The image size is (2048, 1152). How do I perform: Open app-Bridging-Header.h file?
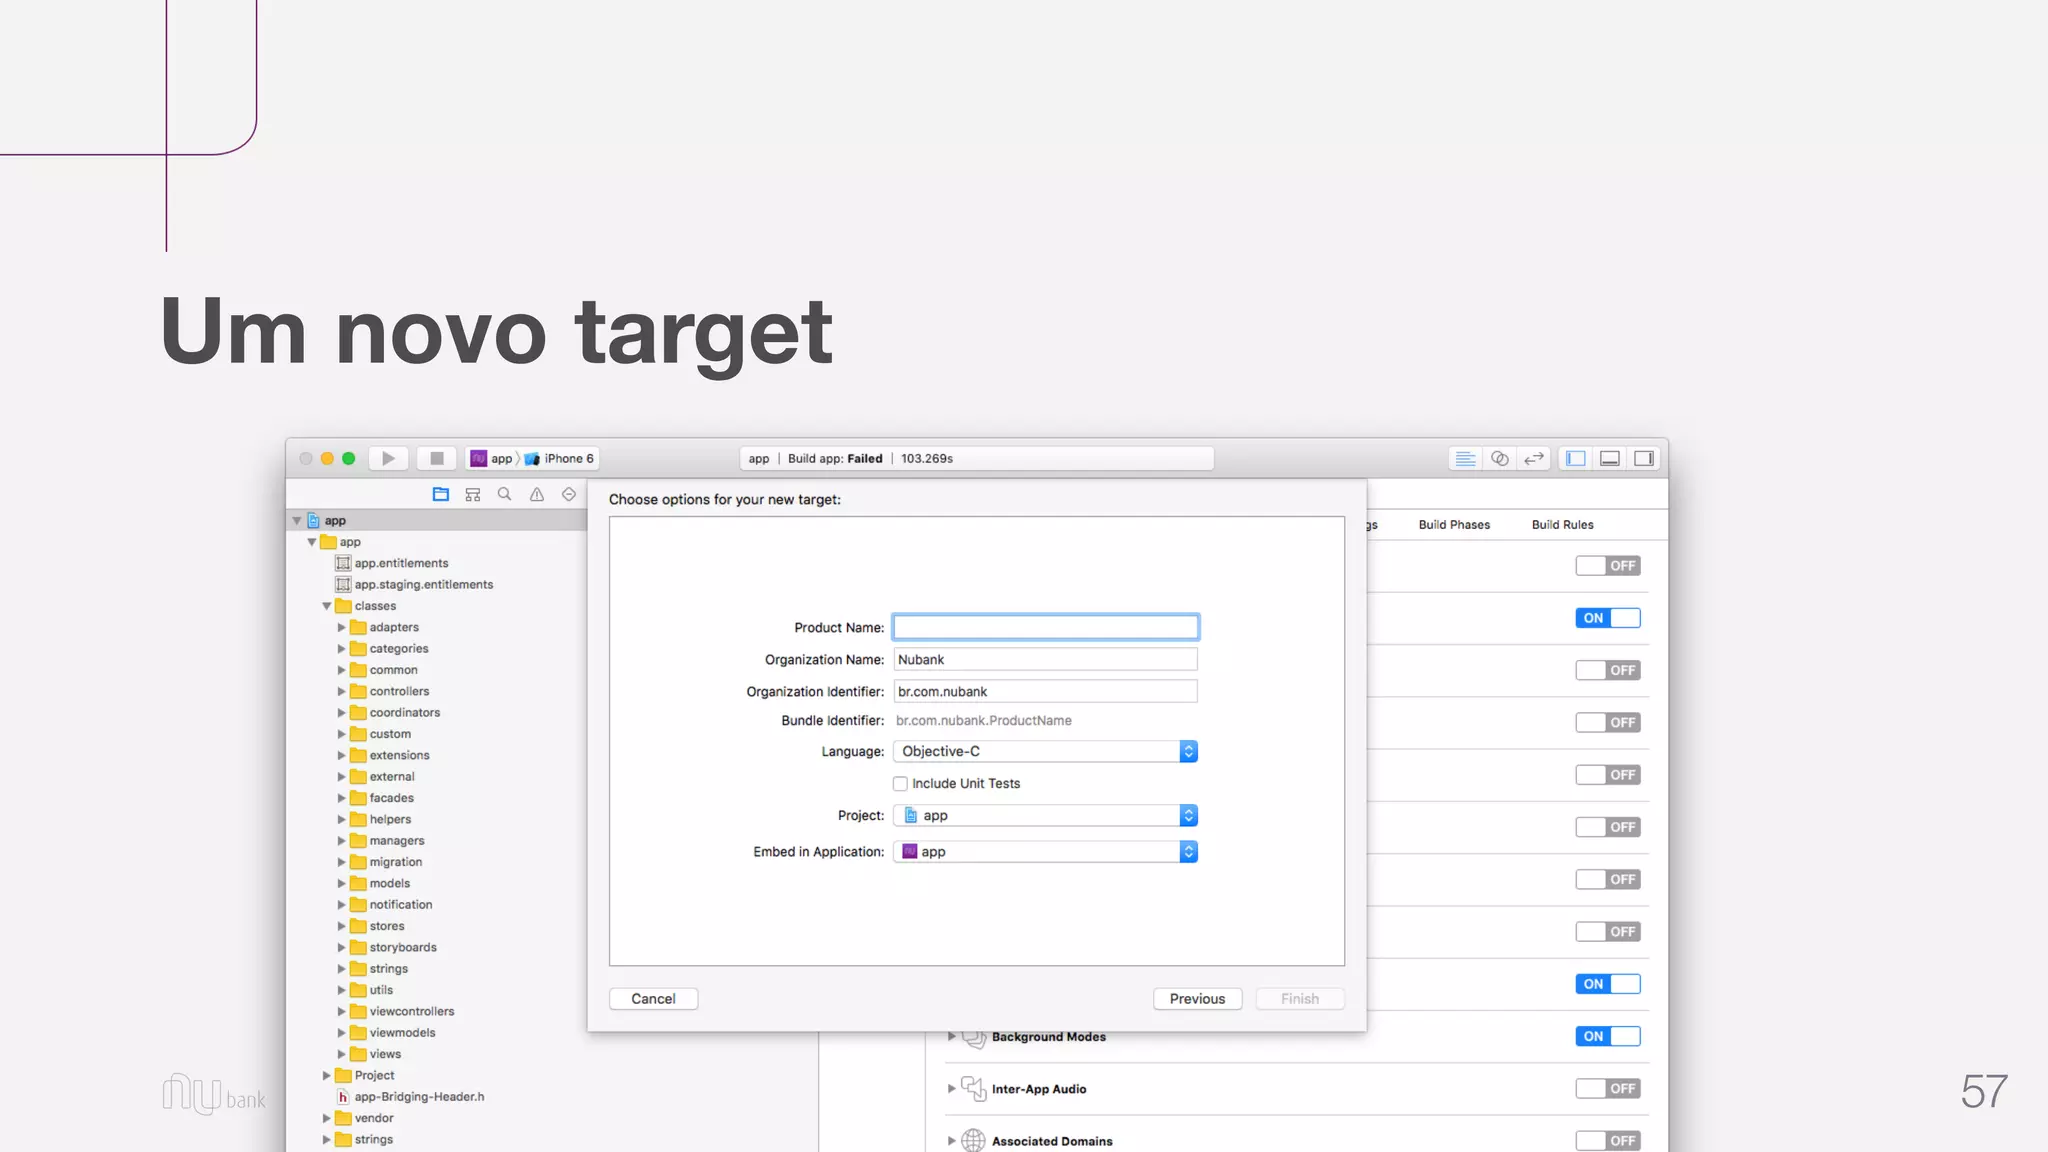411,1096
